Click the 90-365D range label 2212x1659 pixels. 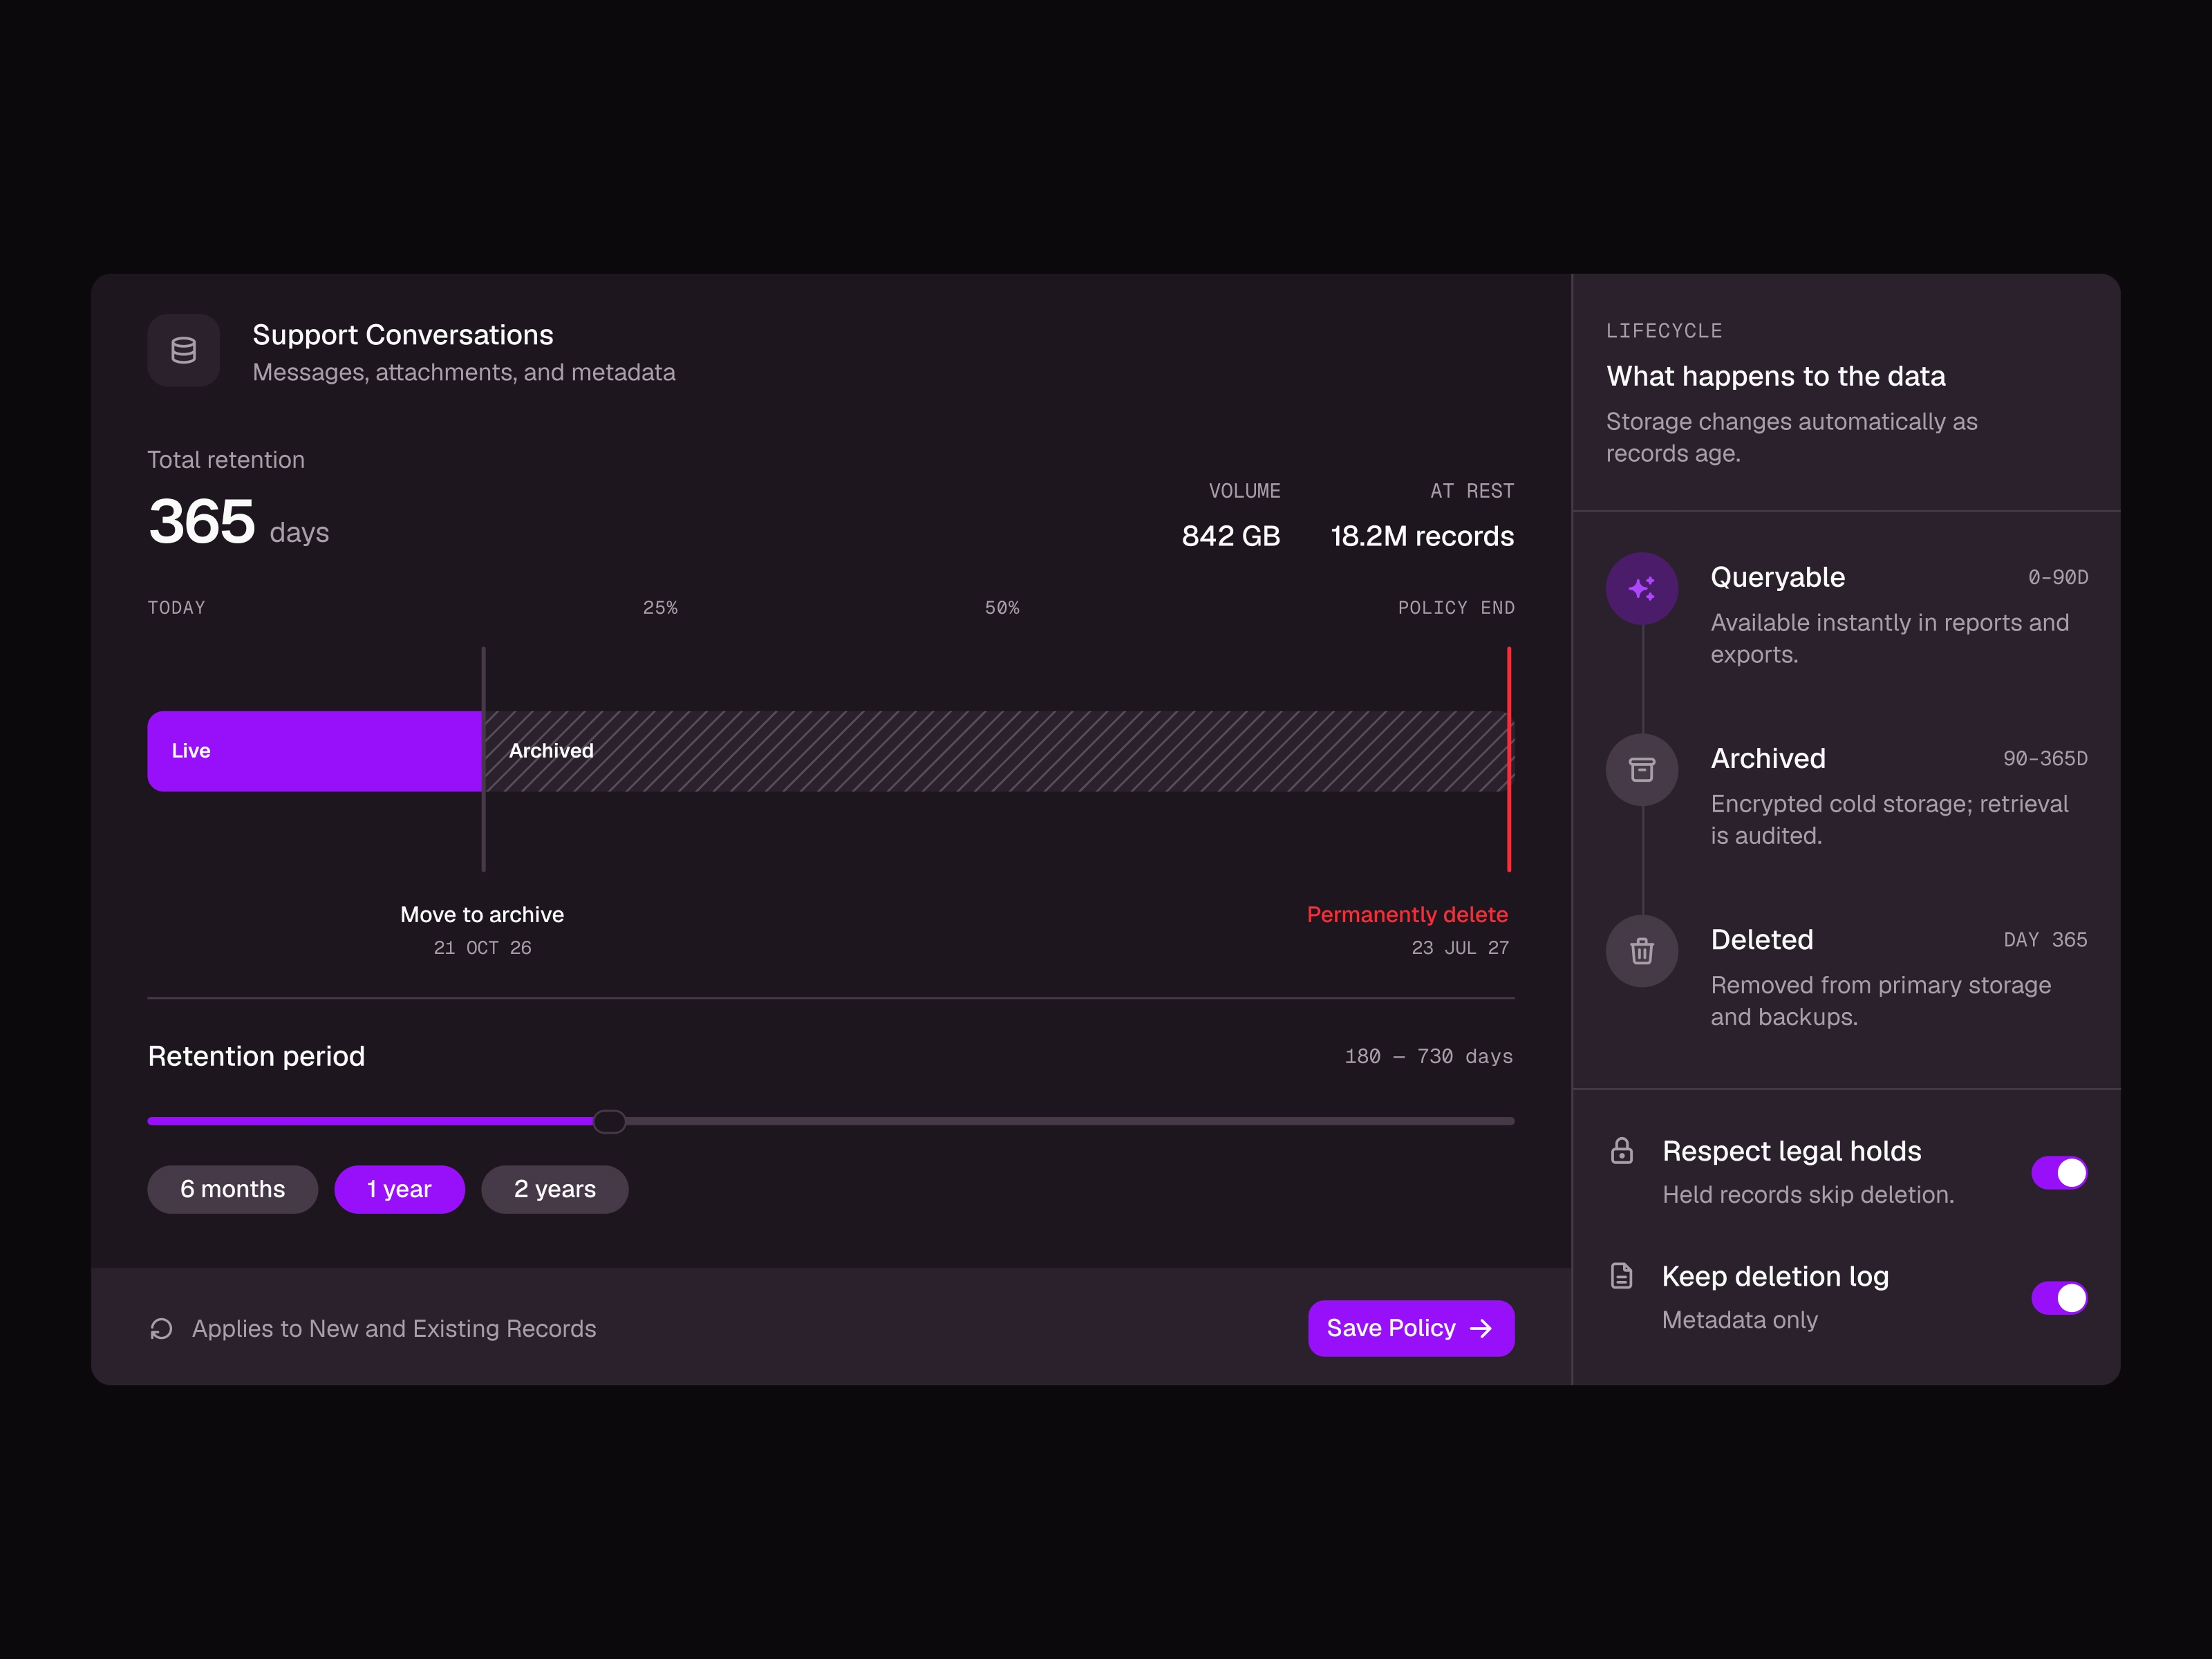click(2045, 759)
